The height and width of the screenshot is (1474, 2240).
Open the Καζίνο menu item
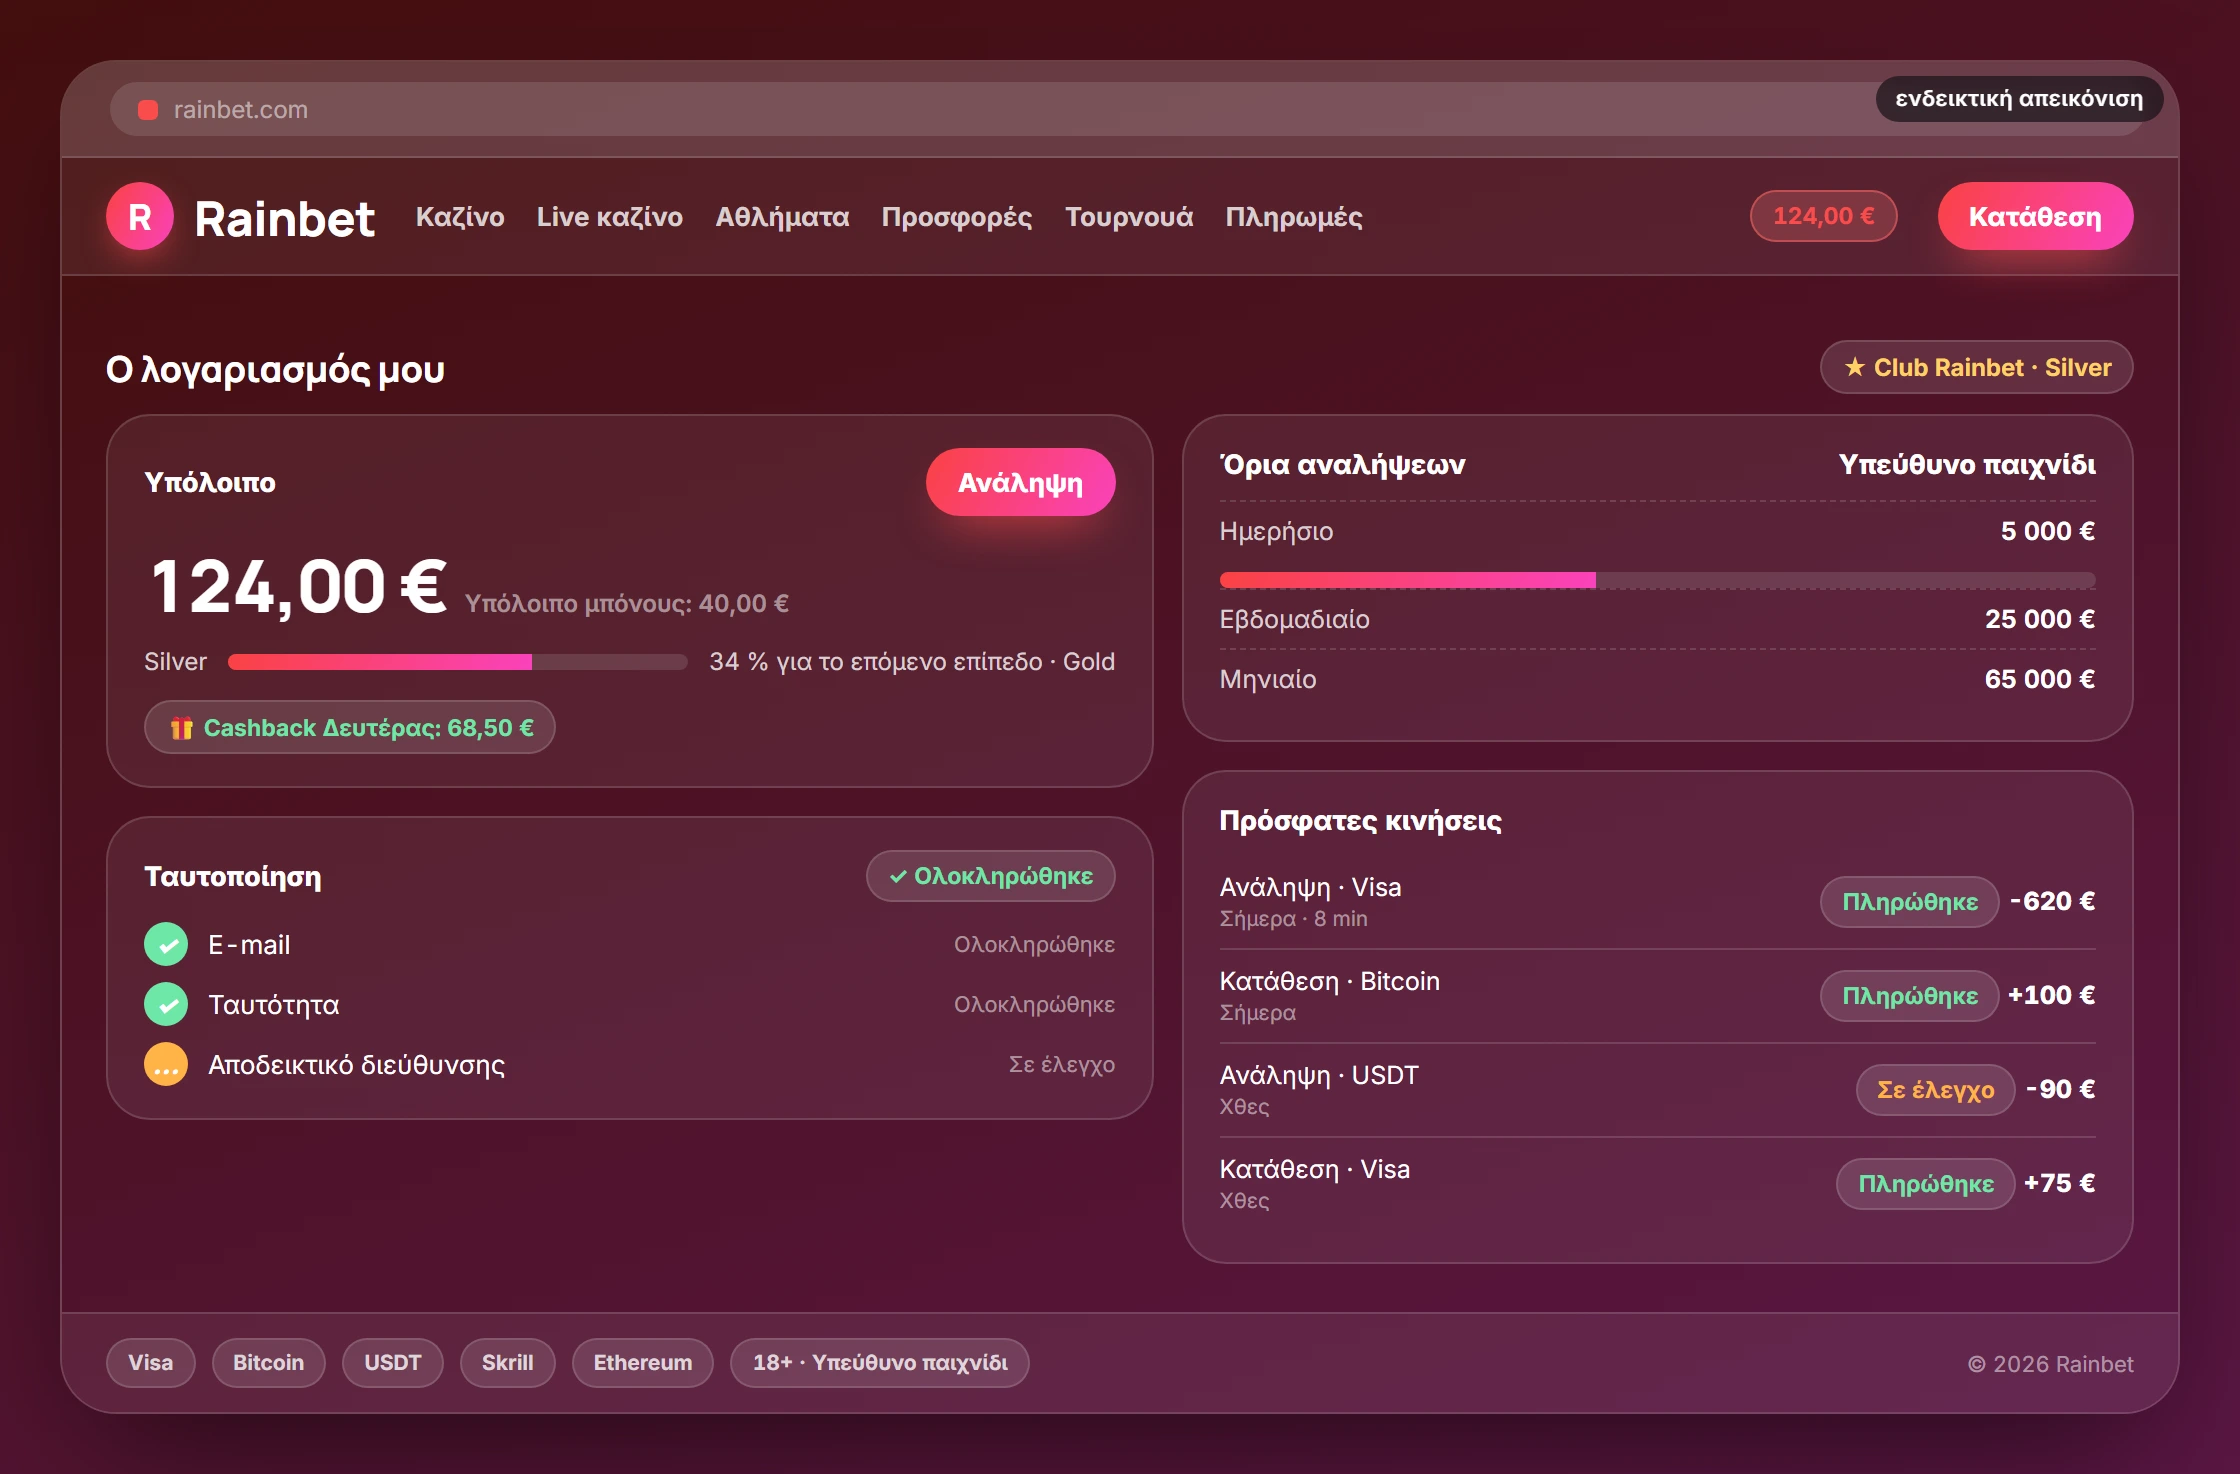[460, 217]
